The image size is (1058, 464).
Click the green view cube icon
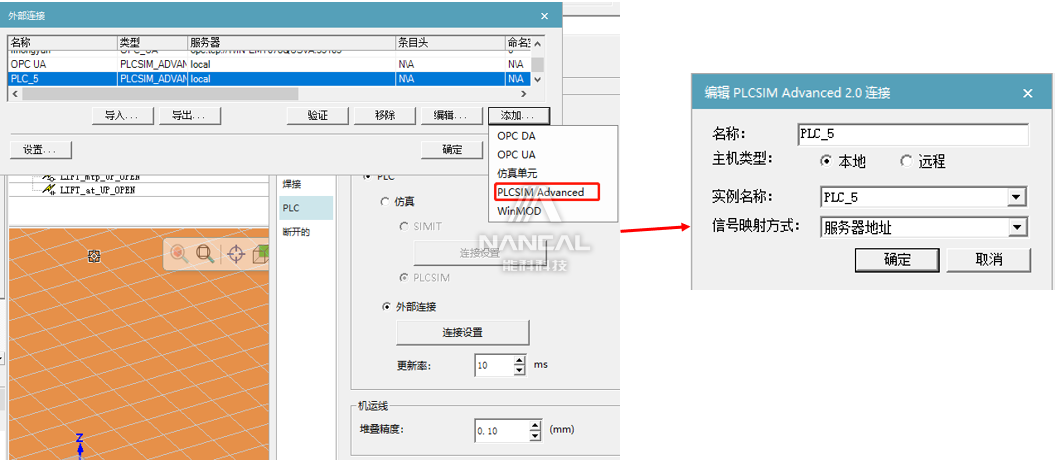tap(261, 254)
